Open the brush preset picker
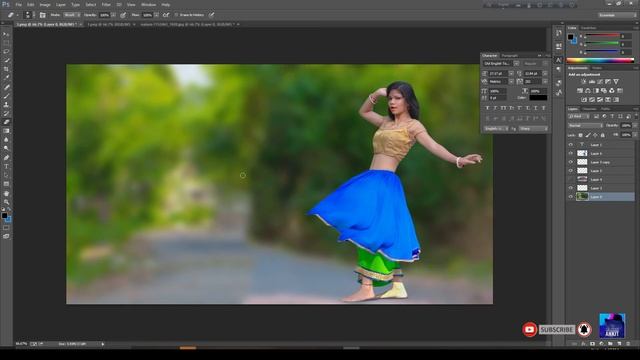The image size is (640, 360). pyautogui.click(x=28, y=15)
